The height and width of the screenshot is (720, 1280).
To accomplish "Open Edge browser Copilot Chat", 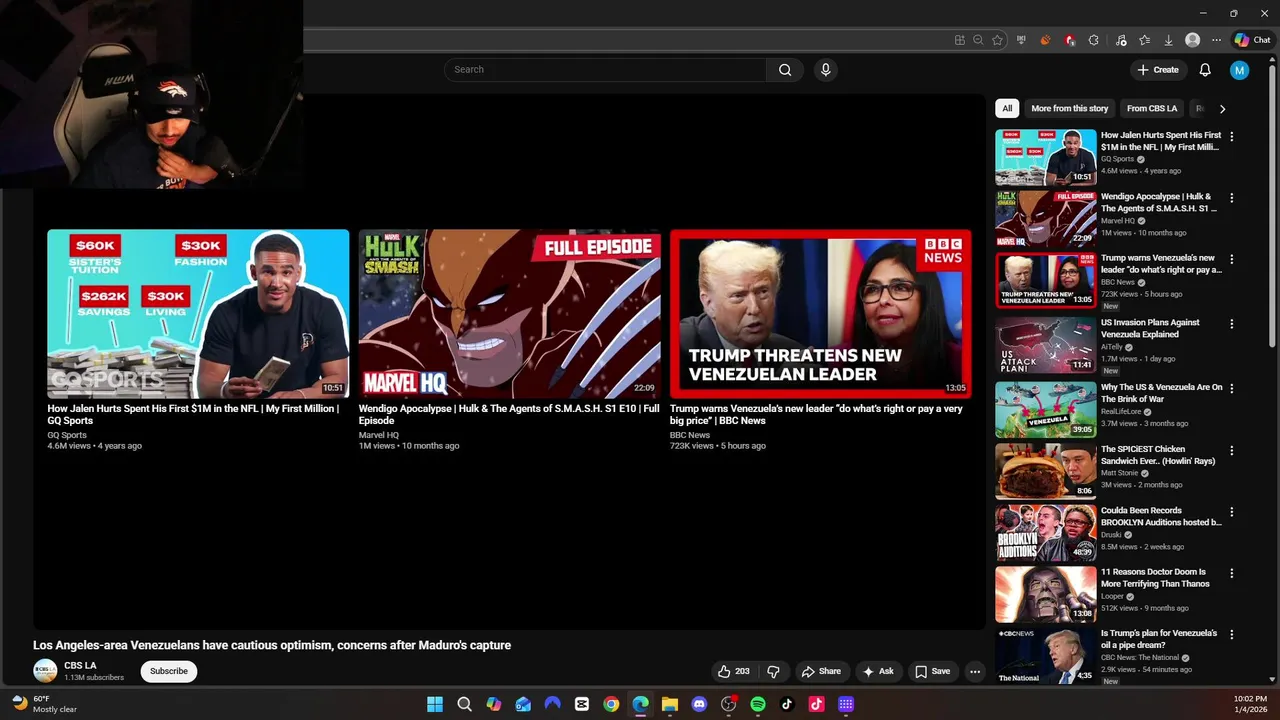I will click(x=1252, y=40).
